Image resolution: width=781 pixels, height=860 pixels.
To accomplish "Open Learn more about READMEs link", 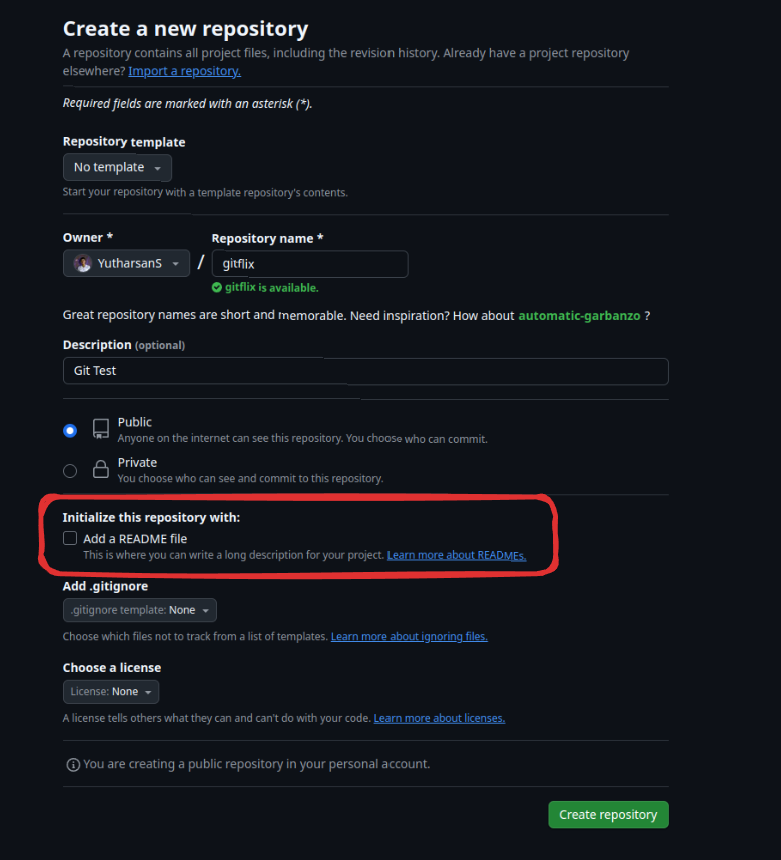I will tap(456, 555).
